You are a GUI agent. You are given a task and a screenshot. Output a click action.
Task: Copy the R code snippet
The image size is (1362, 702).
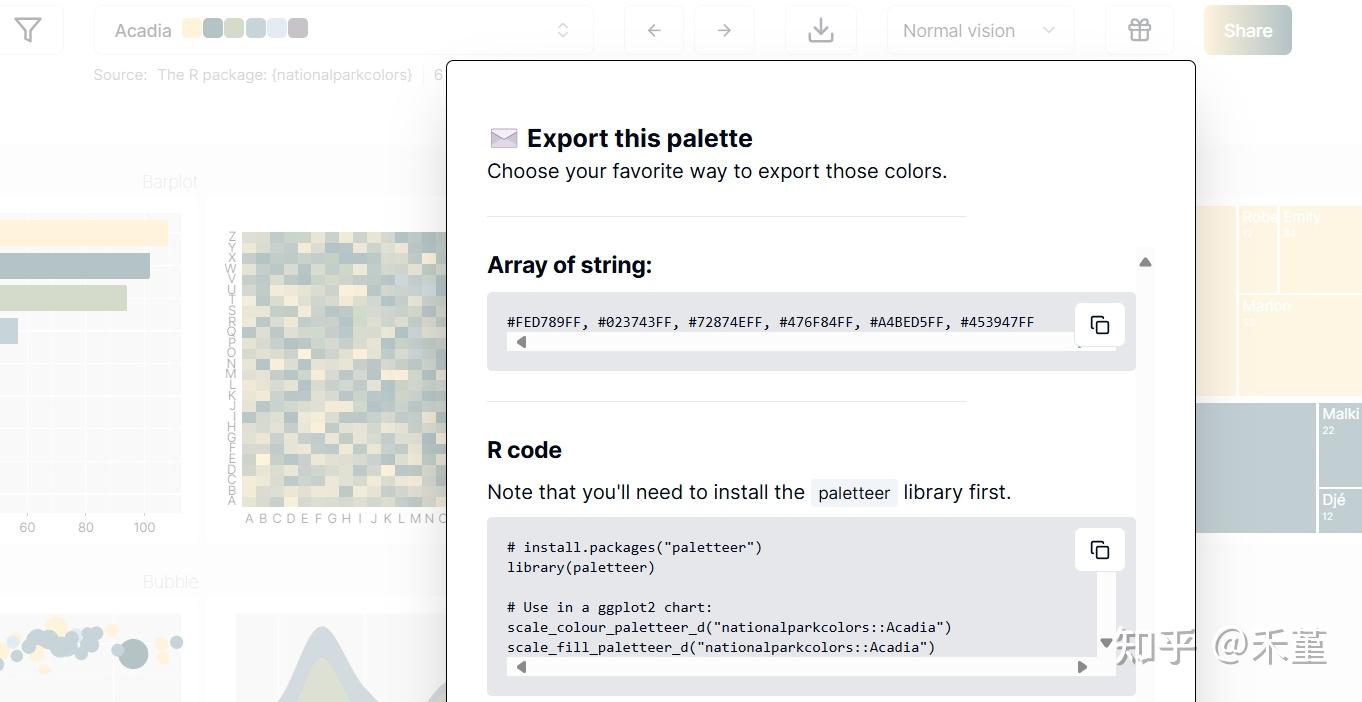(x=1099, y=550)
